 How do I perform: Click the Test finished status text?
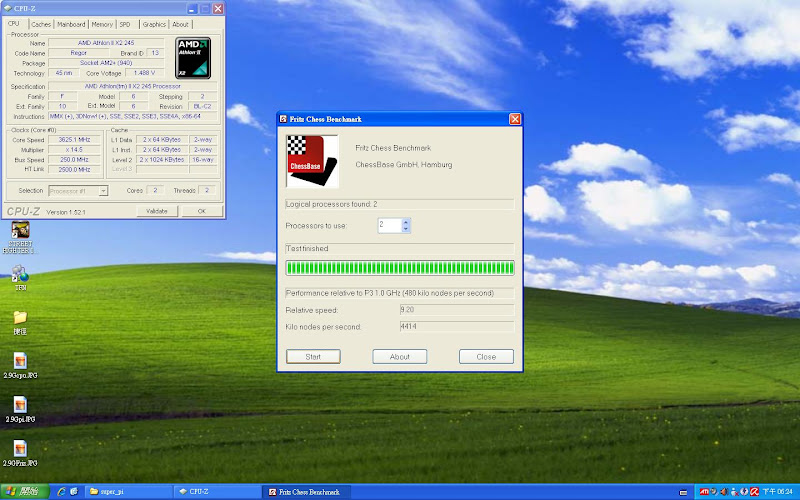307,248
